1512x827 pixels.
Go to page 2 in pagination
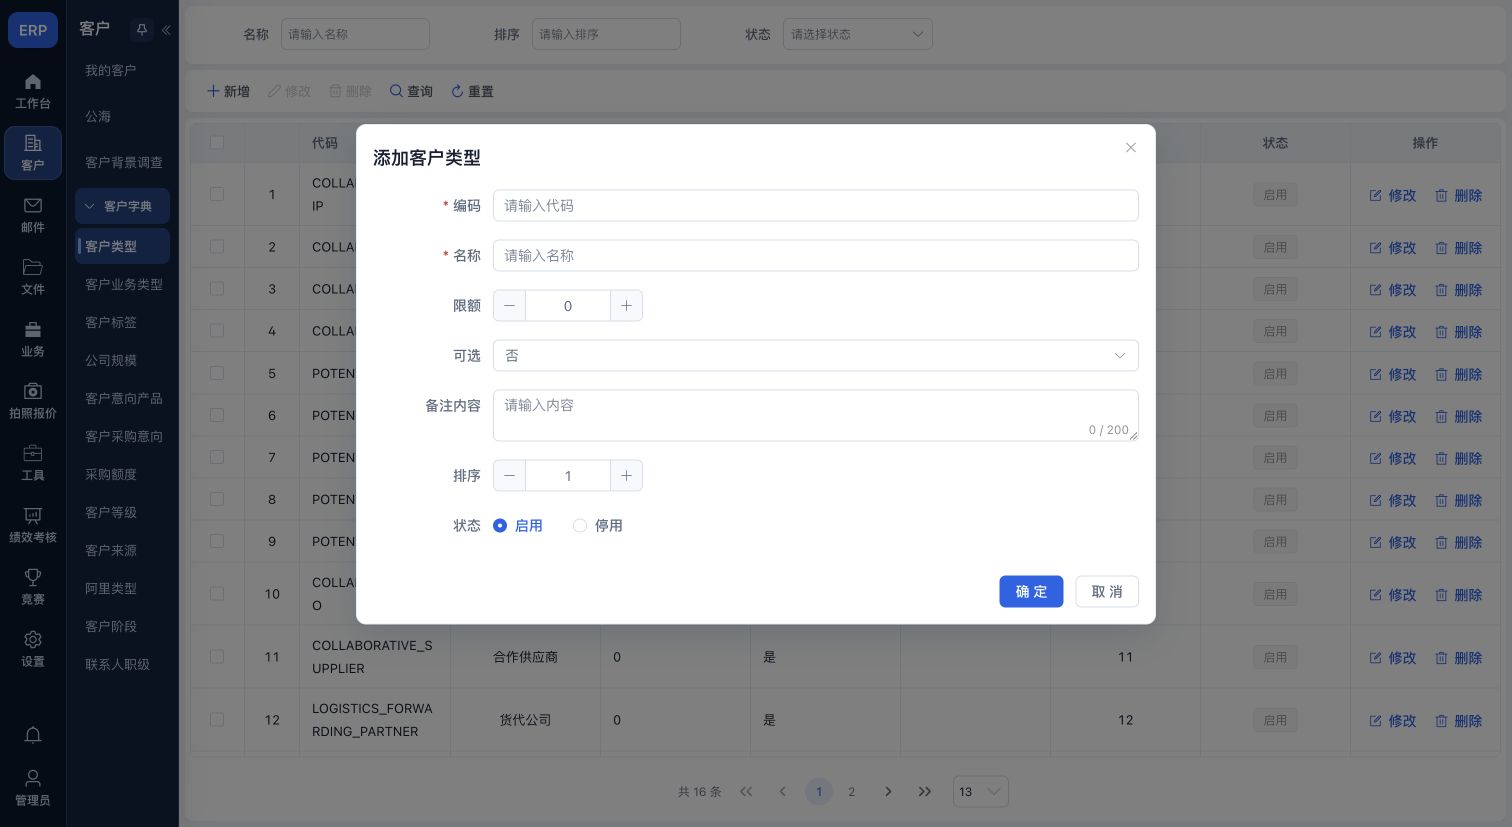(852, 792)
